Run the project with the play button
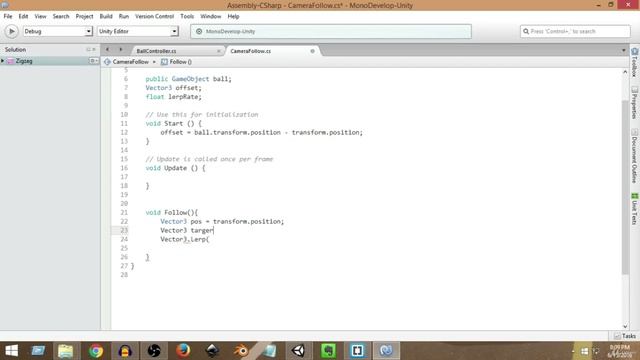This screenshot has width=640, height=360. (11, 31)
